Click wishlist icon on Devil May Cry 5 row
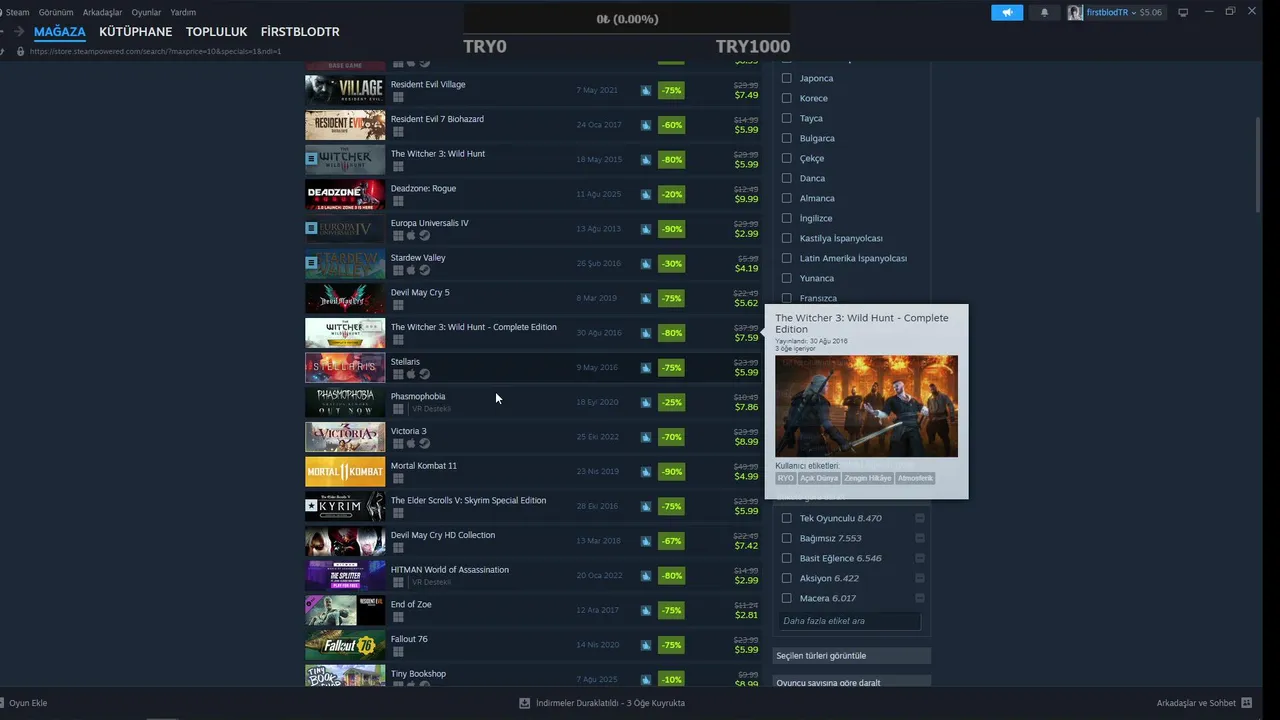The height and width of the screenshot is (720, 1280). [646, 298]
